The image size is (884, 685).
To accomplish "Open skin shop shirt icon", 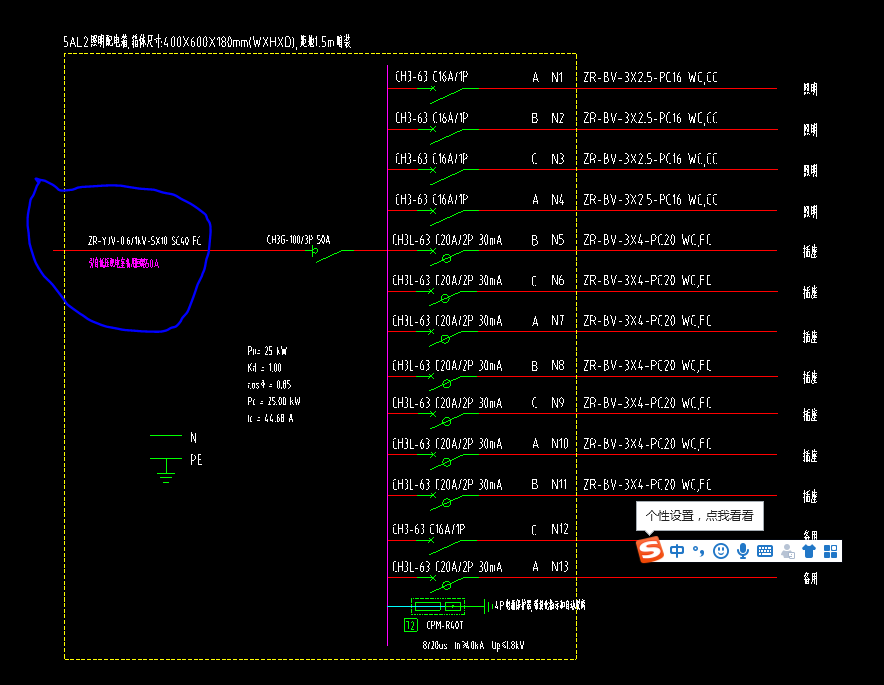I will pos(809,551).
